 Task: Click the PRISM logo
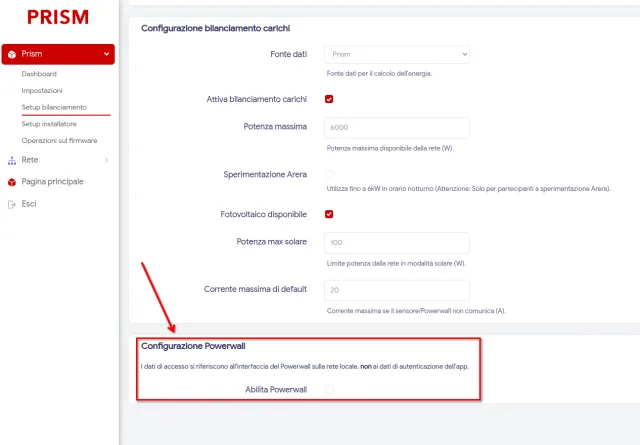click(57, 17)
